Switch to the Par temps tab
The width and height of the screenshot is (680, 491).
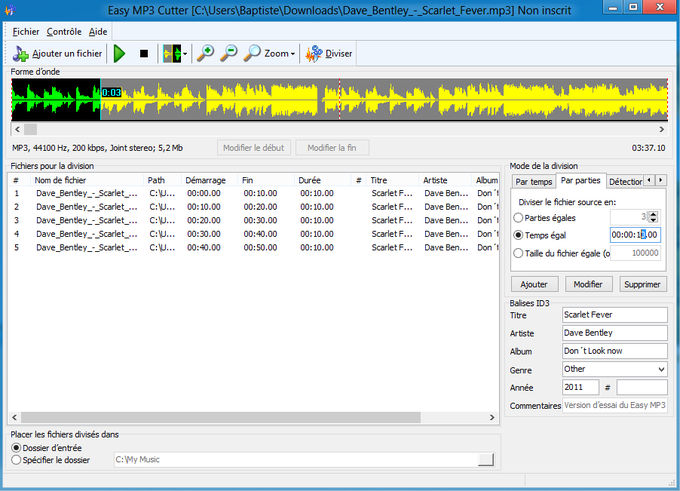[x=533, y=182]
